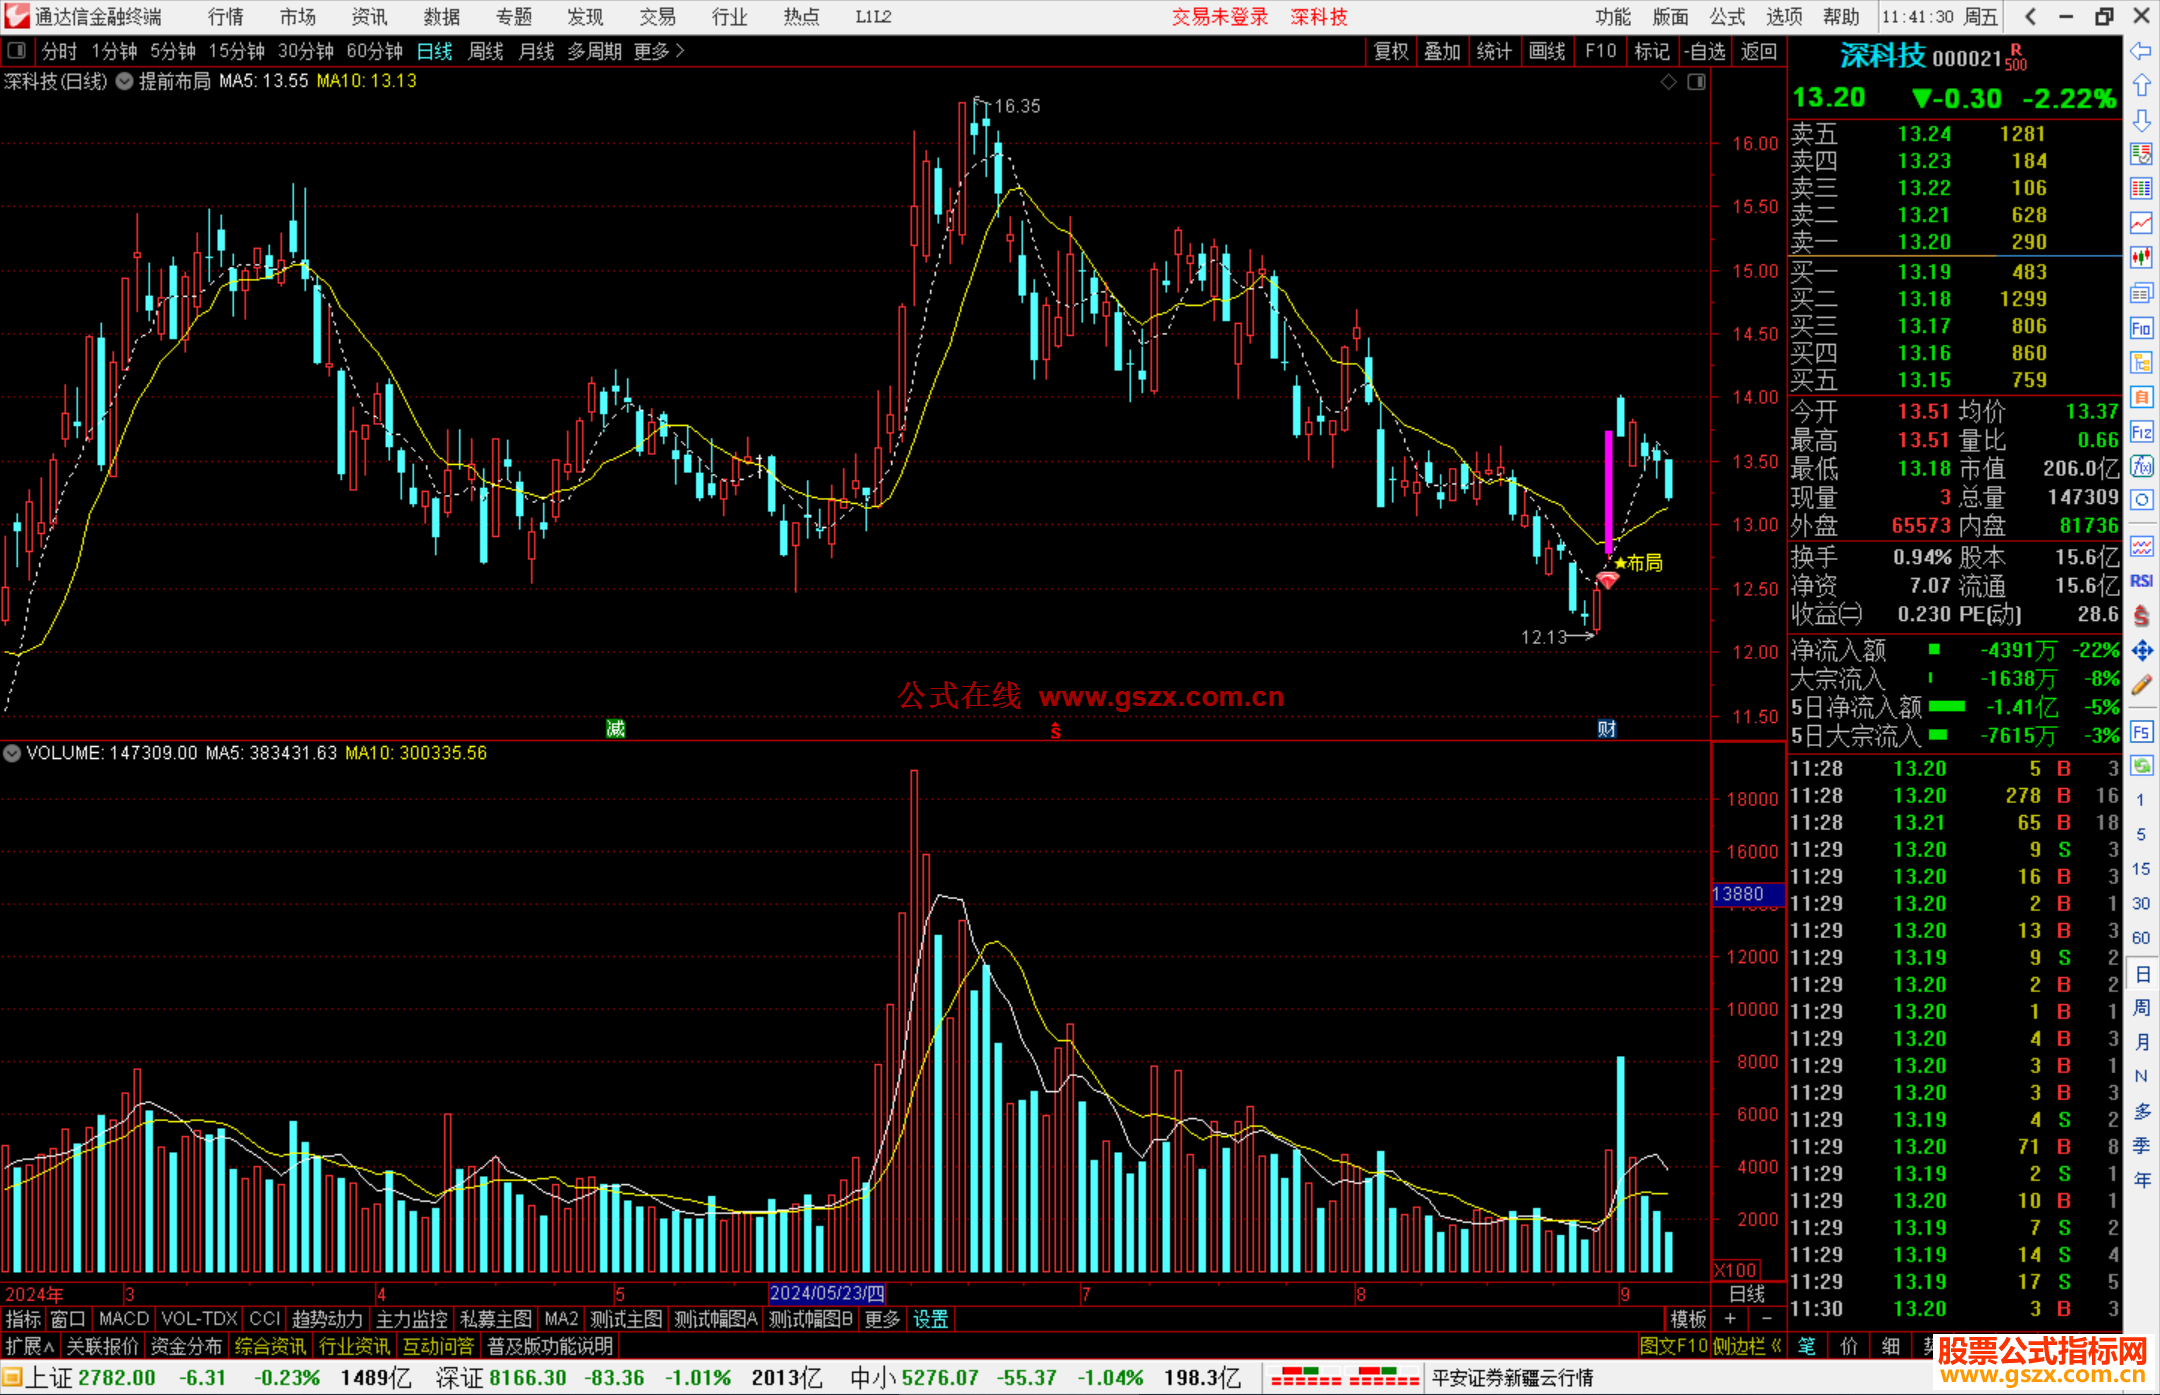2160x1395 pixels.
Task: Toggle the indicator icon before 提前布局
Action: (124, 82)
